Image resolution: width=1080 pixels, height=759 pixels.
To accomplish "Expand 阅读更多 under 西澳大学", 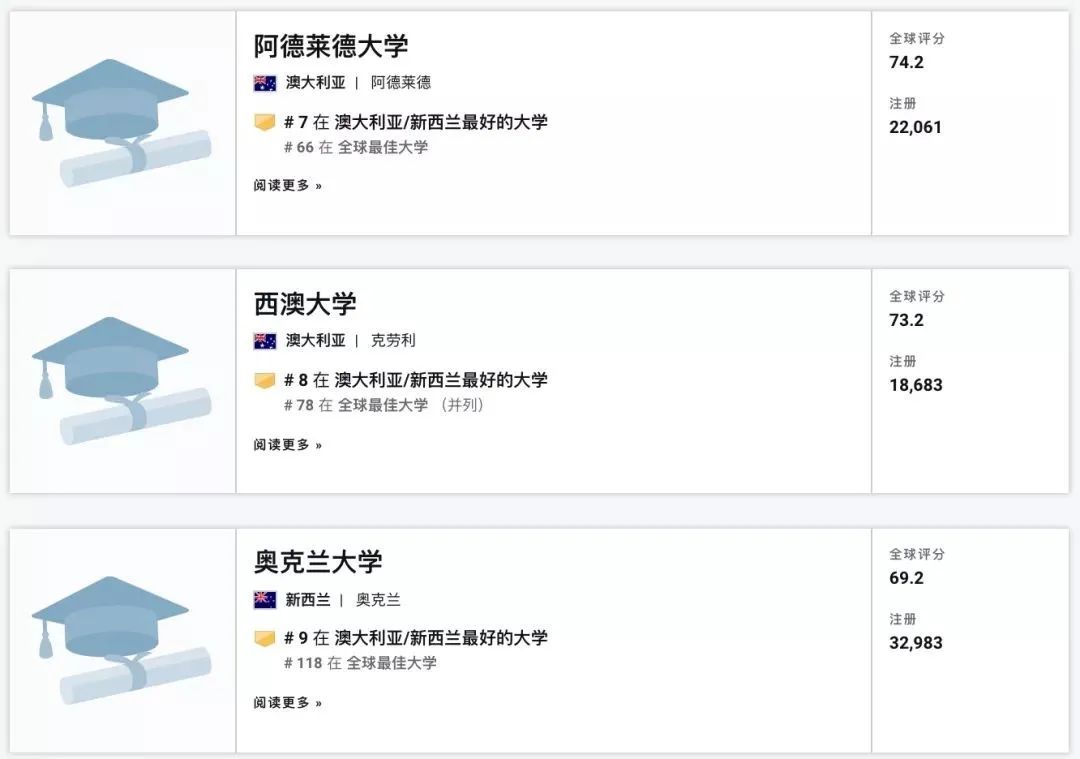I will [x=288, y=445].
